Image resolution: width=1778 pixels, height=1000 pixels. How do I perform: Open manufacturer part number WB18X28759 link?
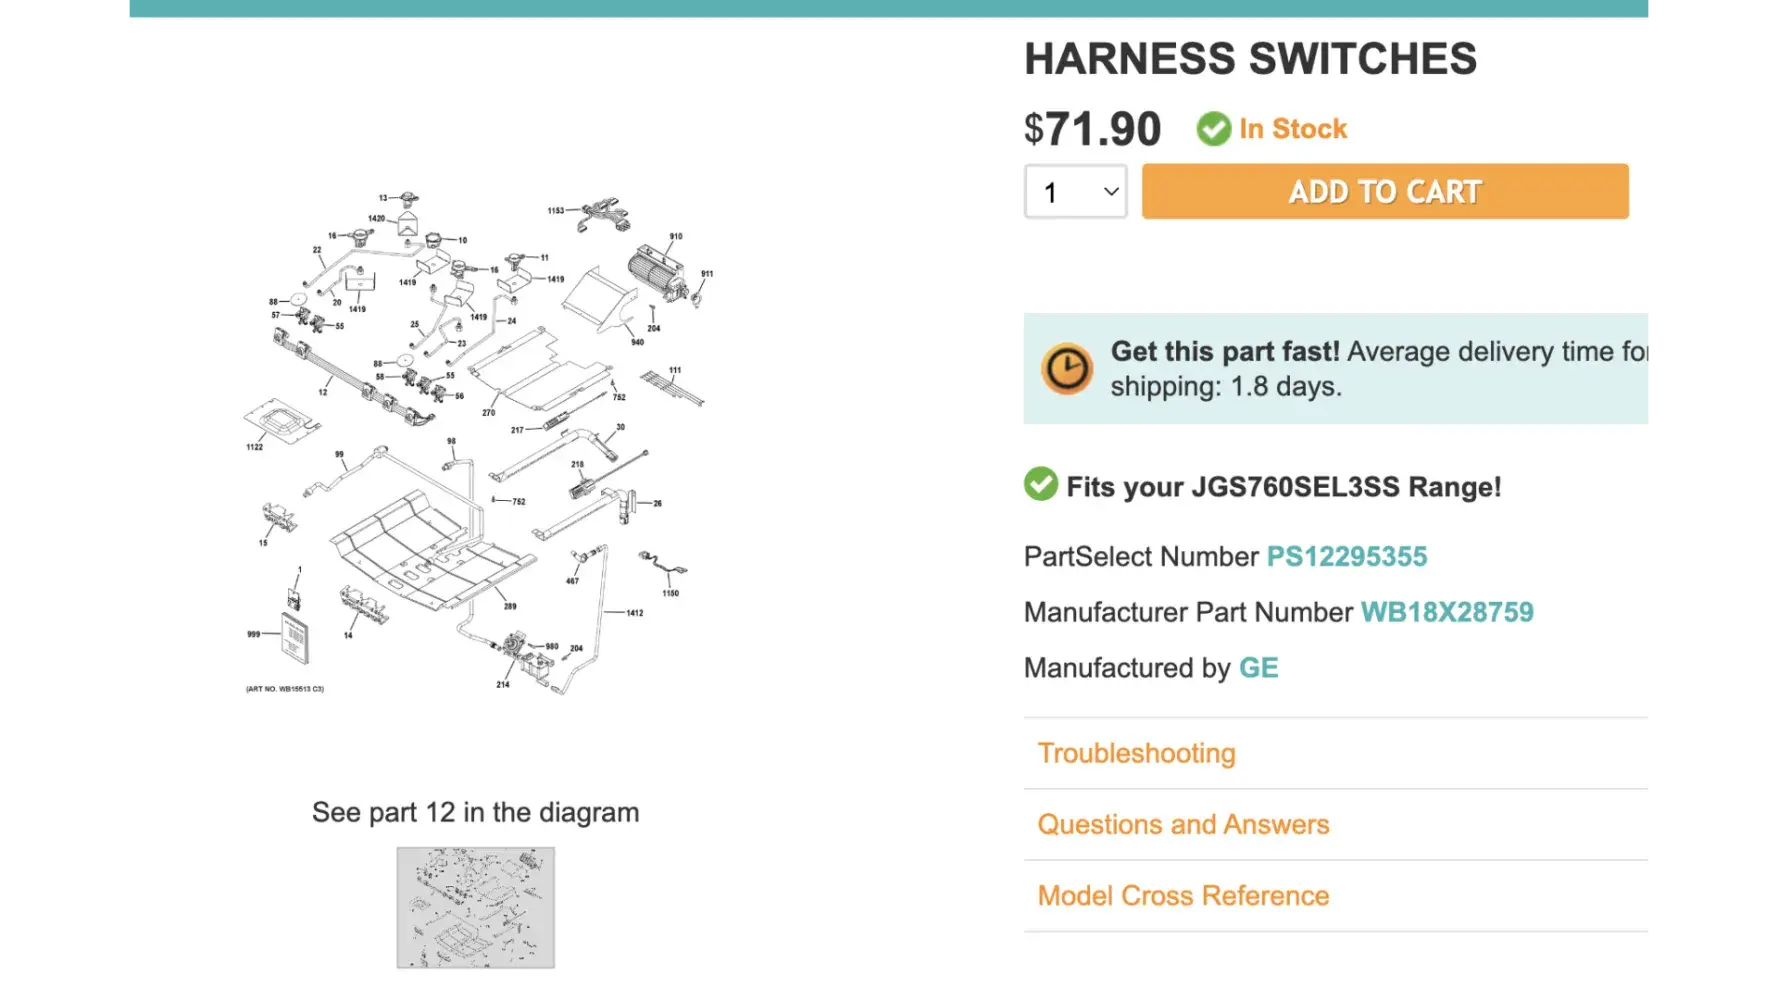tap(1446, 612)
